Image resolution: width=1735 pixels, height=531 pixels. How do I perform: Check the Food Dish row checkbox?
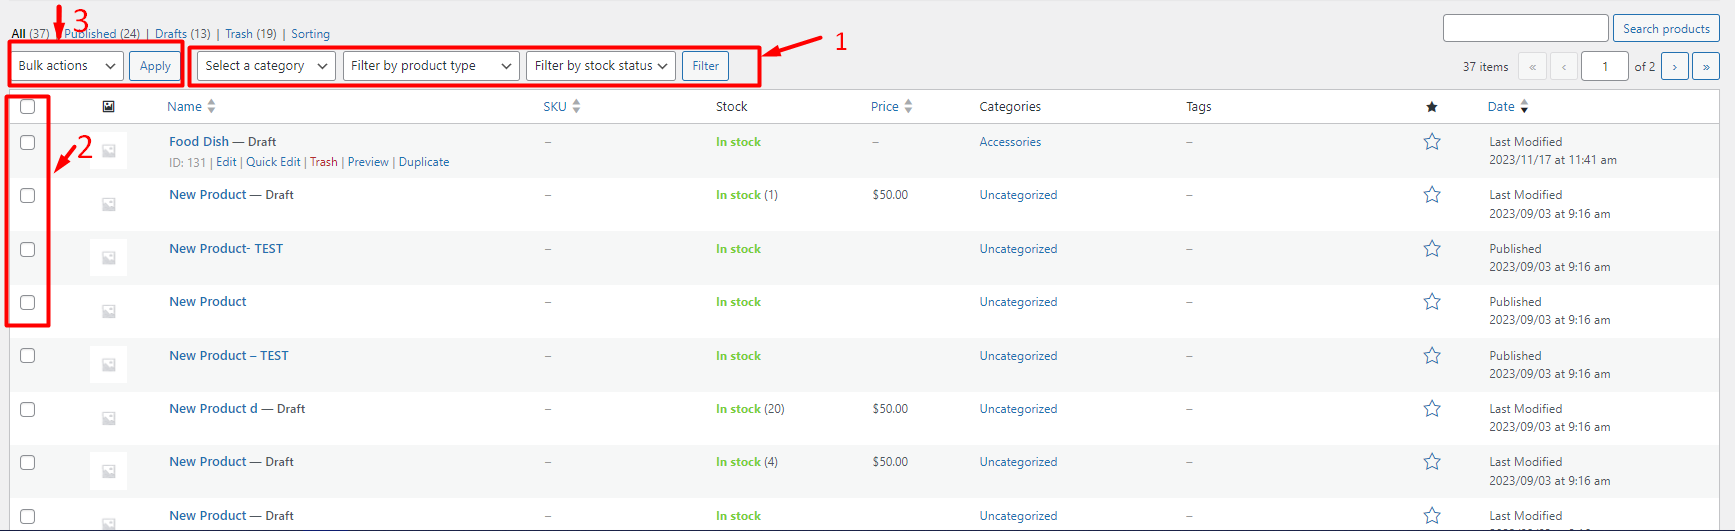tap(28, 142)
